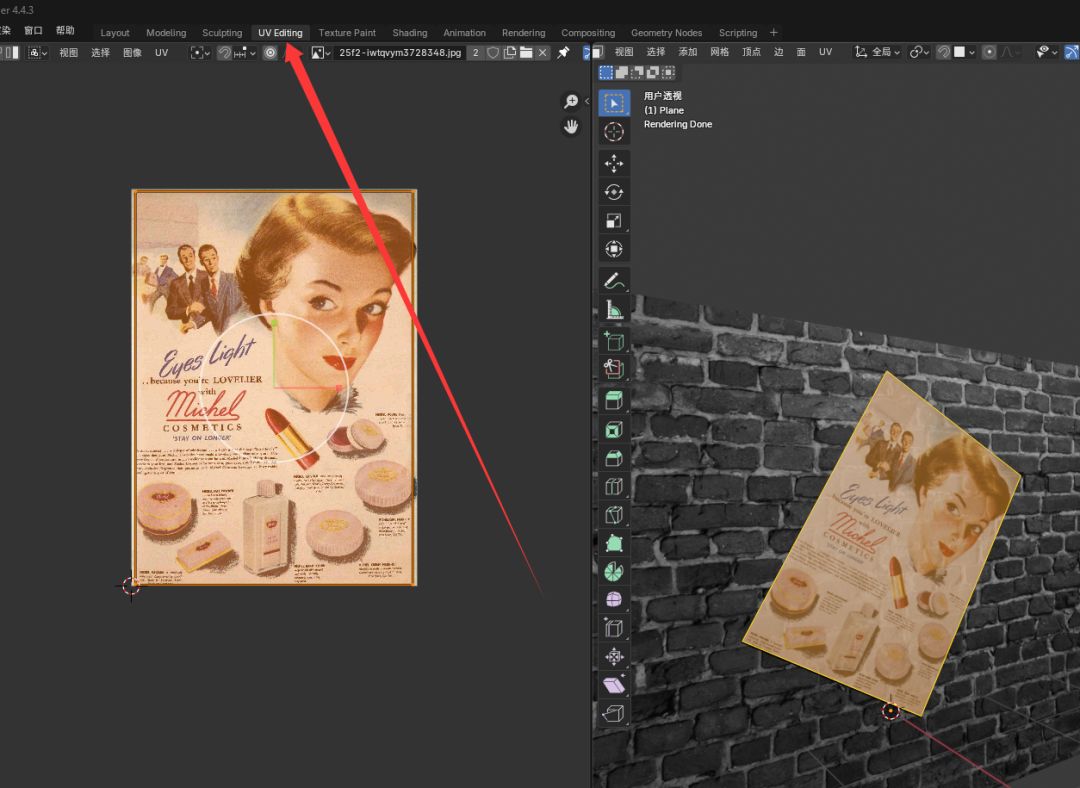This screenshot has height=788, width=1080.
Task: Select the Measure tool
Action: pos(614,310)
